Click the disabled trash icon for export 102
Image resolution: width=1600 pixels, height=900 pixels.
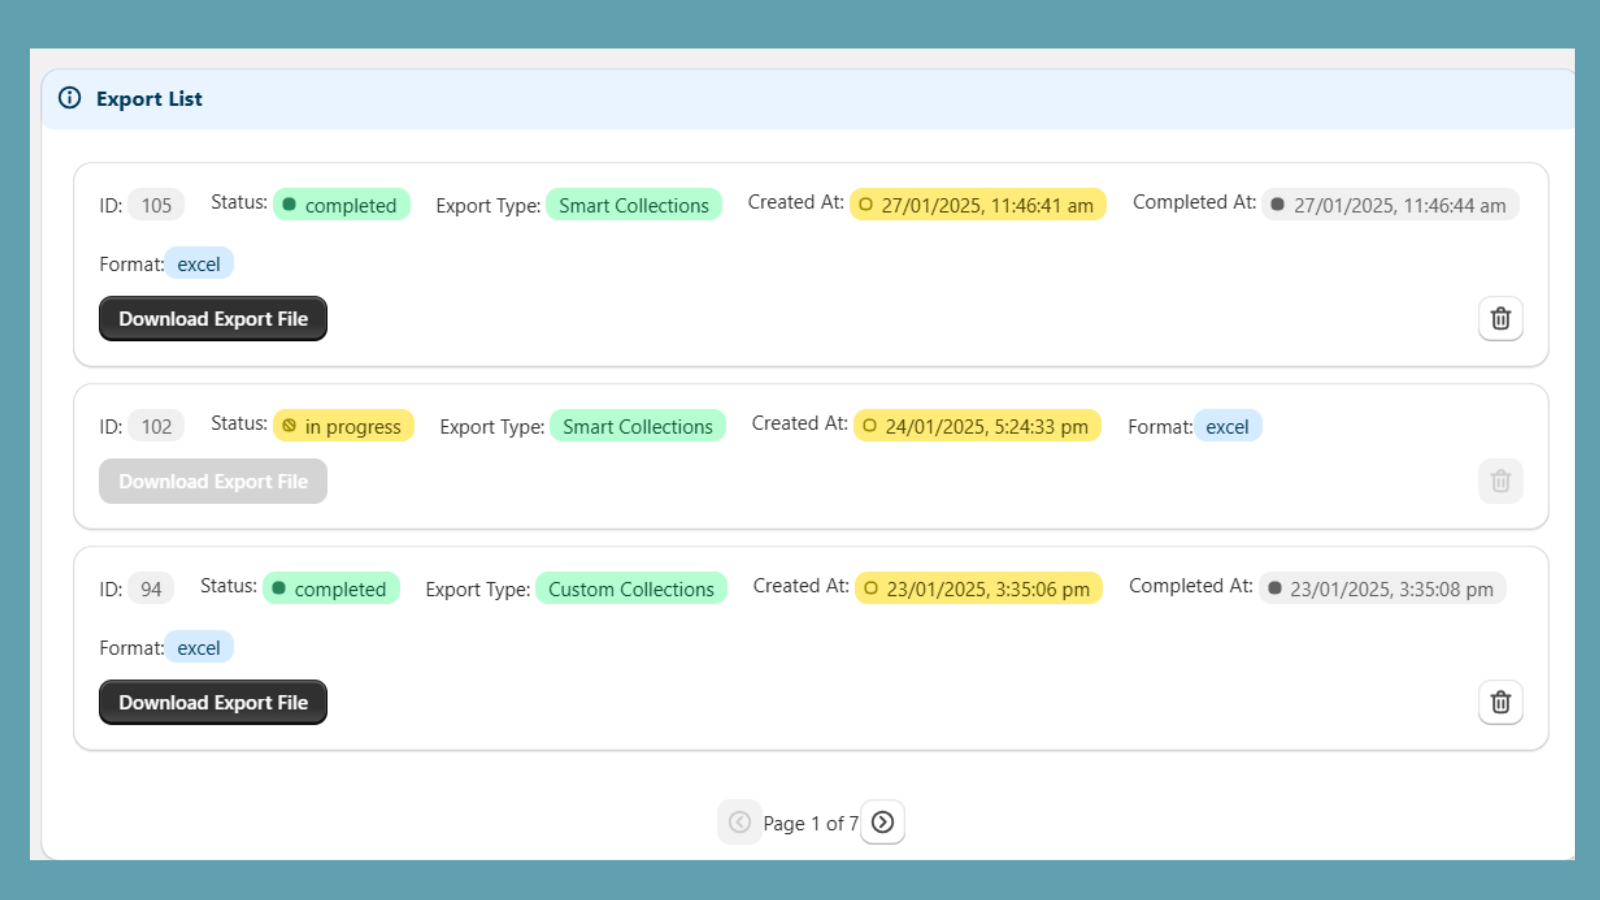[x=1500, y=481]
